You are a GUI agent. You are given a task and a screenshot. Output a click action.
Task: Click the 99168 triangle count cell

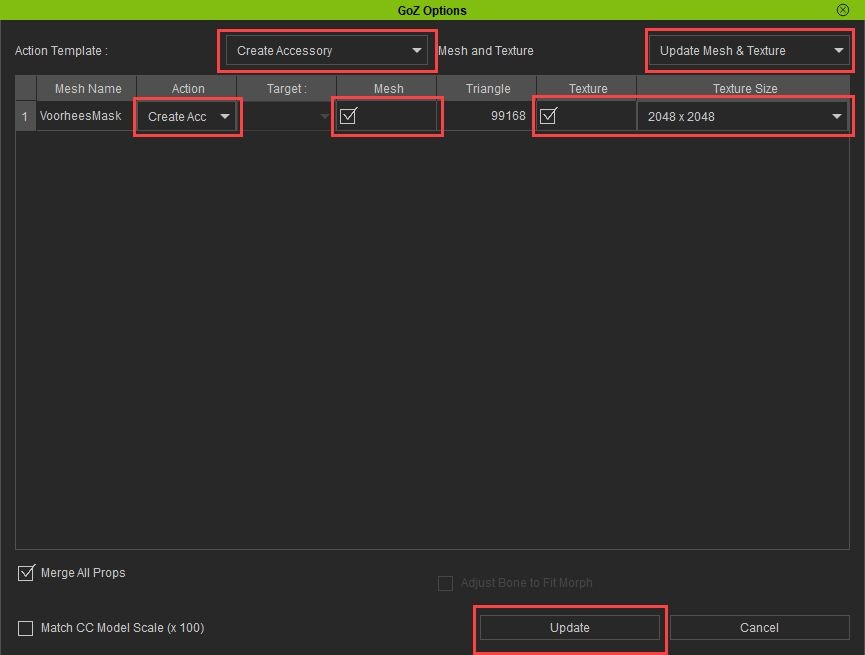[x=488, y=116]
